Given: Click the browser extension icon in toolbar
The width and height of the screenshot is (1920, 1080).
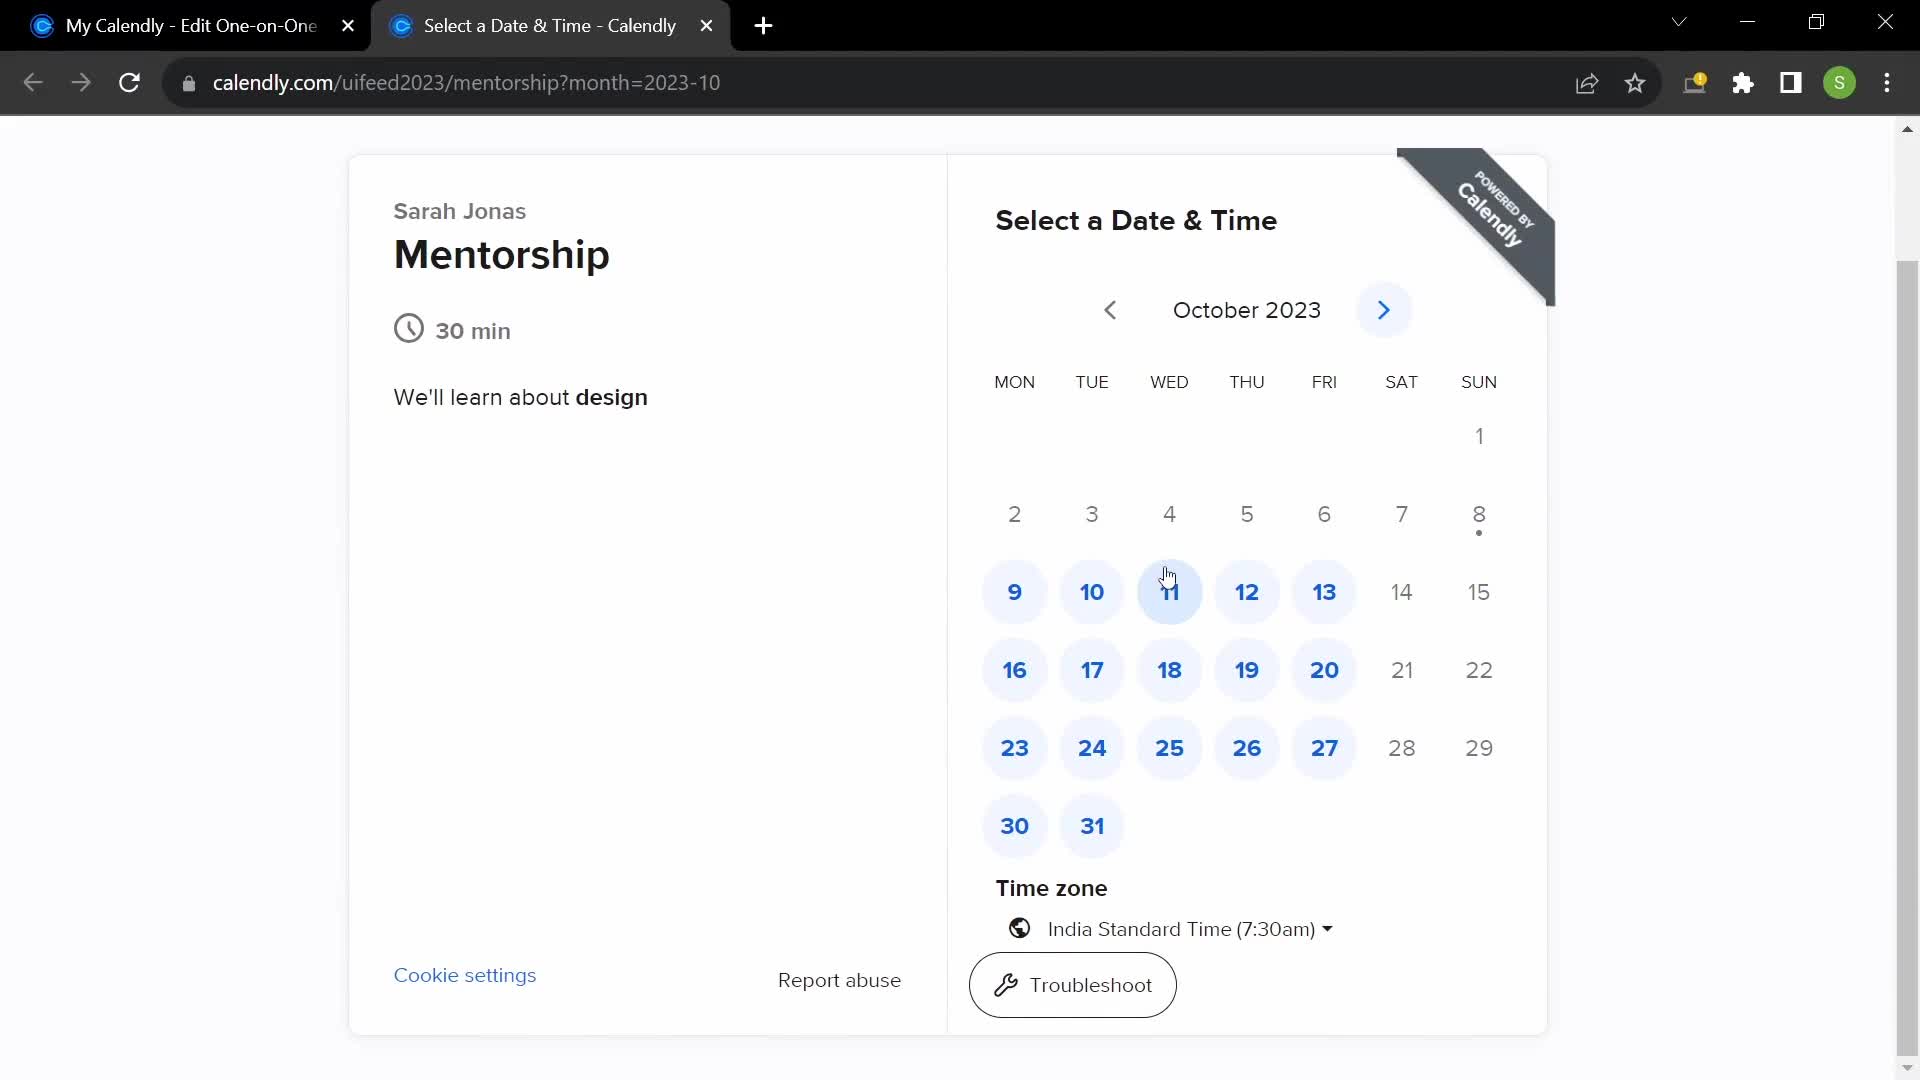Looking at the screenshot, I should 1745,83.
